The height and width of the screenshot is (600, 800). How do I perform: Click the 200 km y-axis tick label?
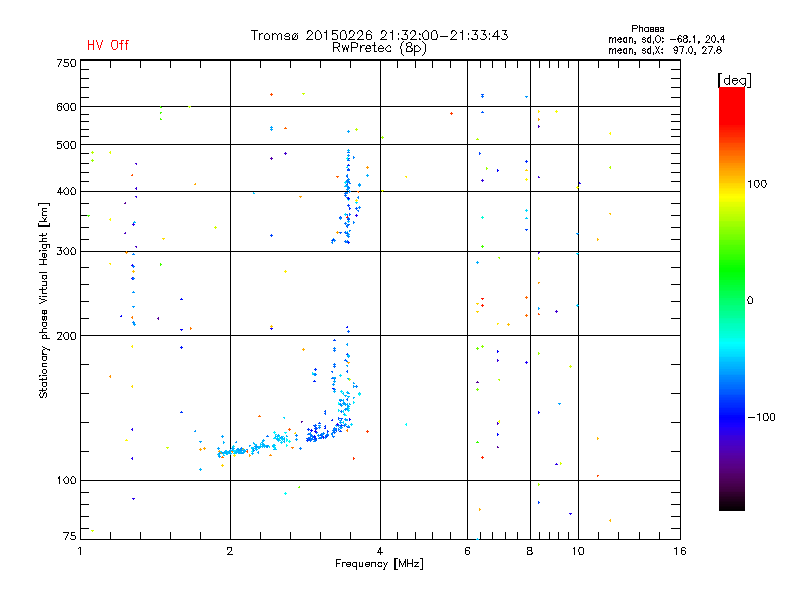pos(66,336)
